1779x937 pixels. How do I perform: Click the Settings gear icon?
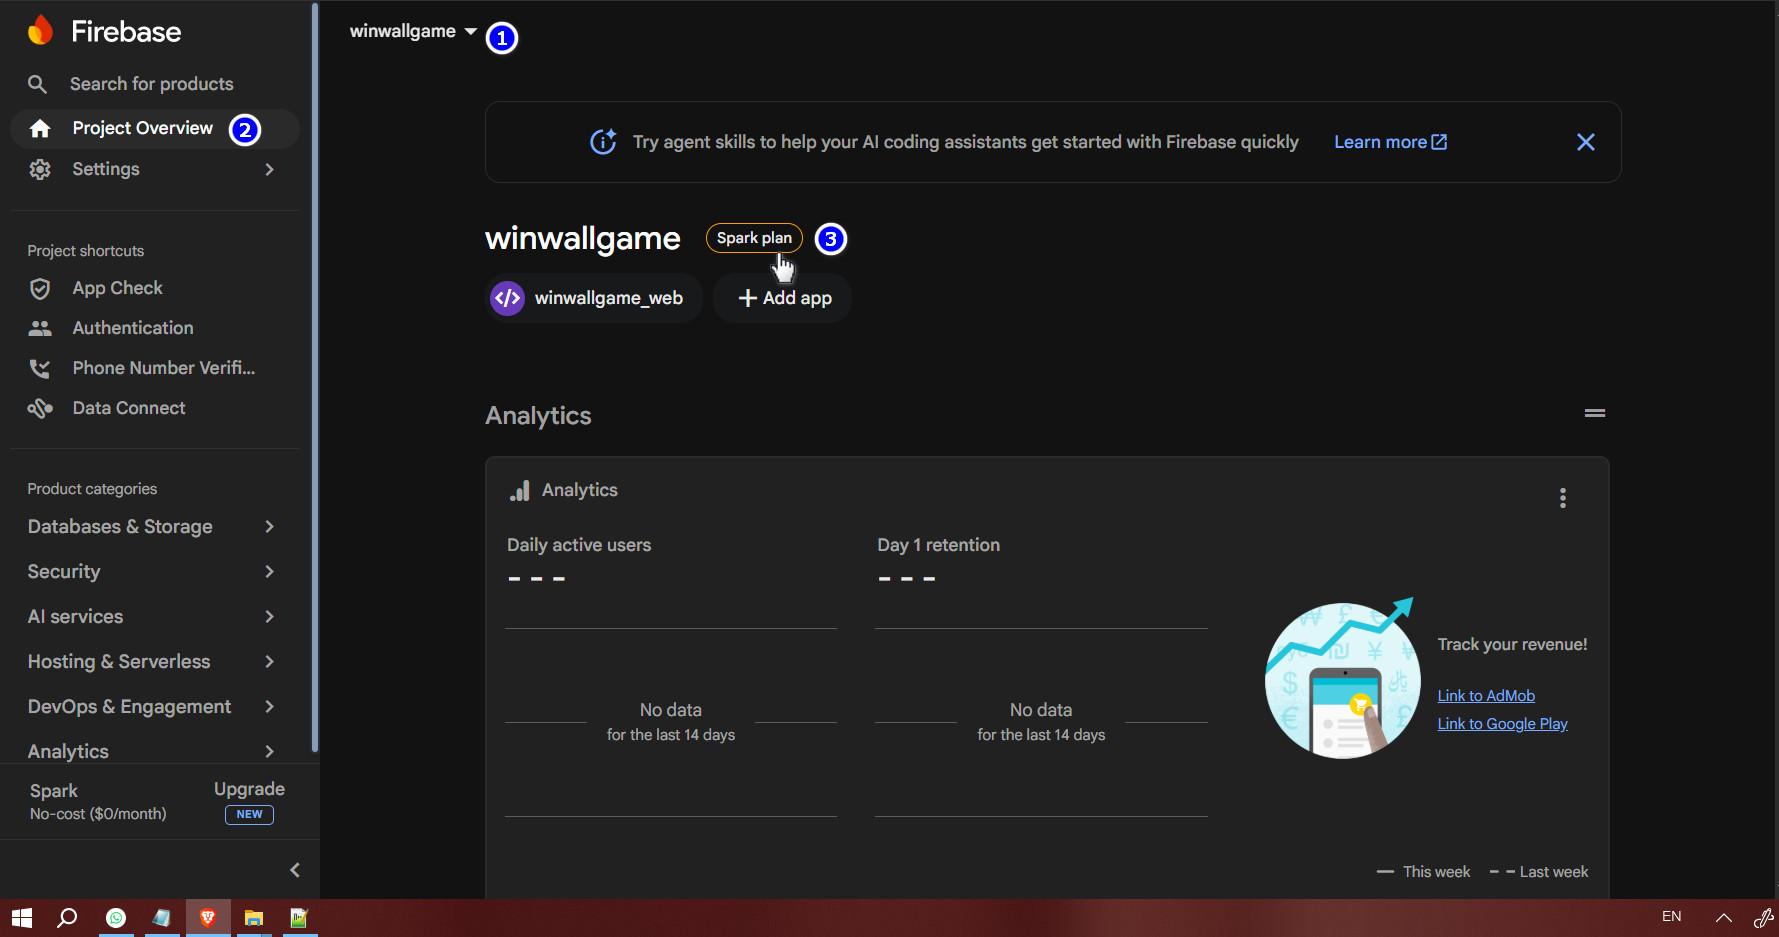click(x=40, y=170)
